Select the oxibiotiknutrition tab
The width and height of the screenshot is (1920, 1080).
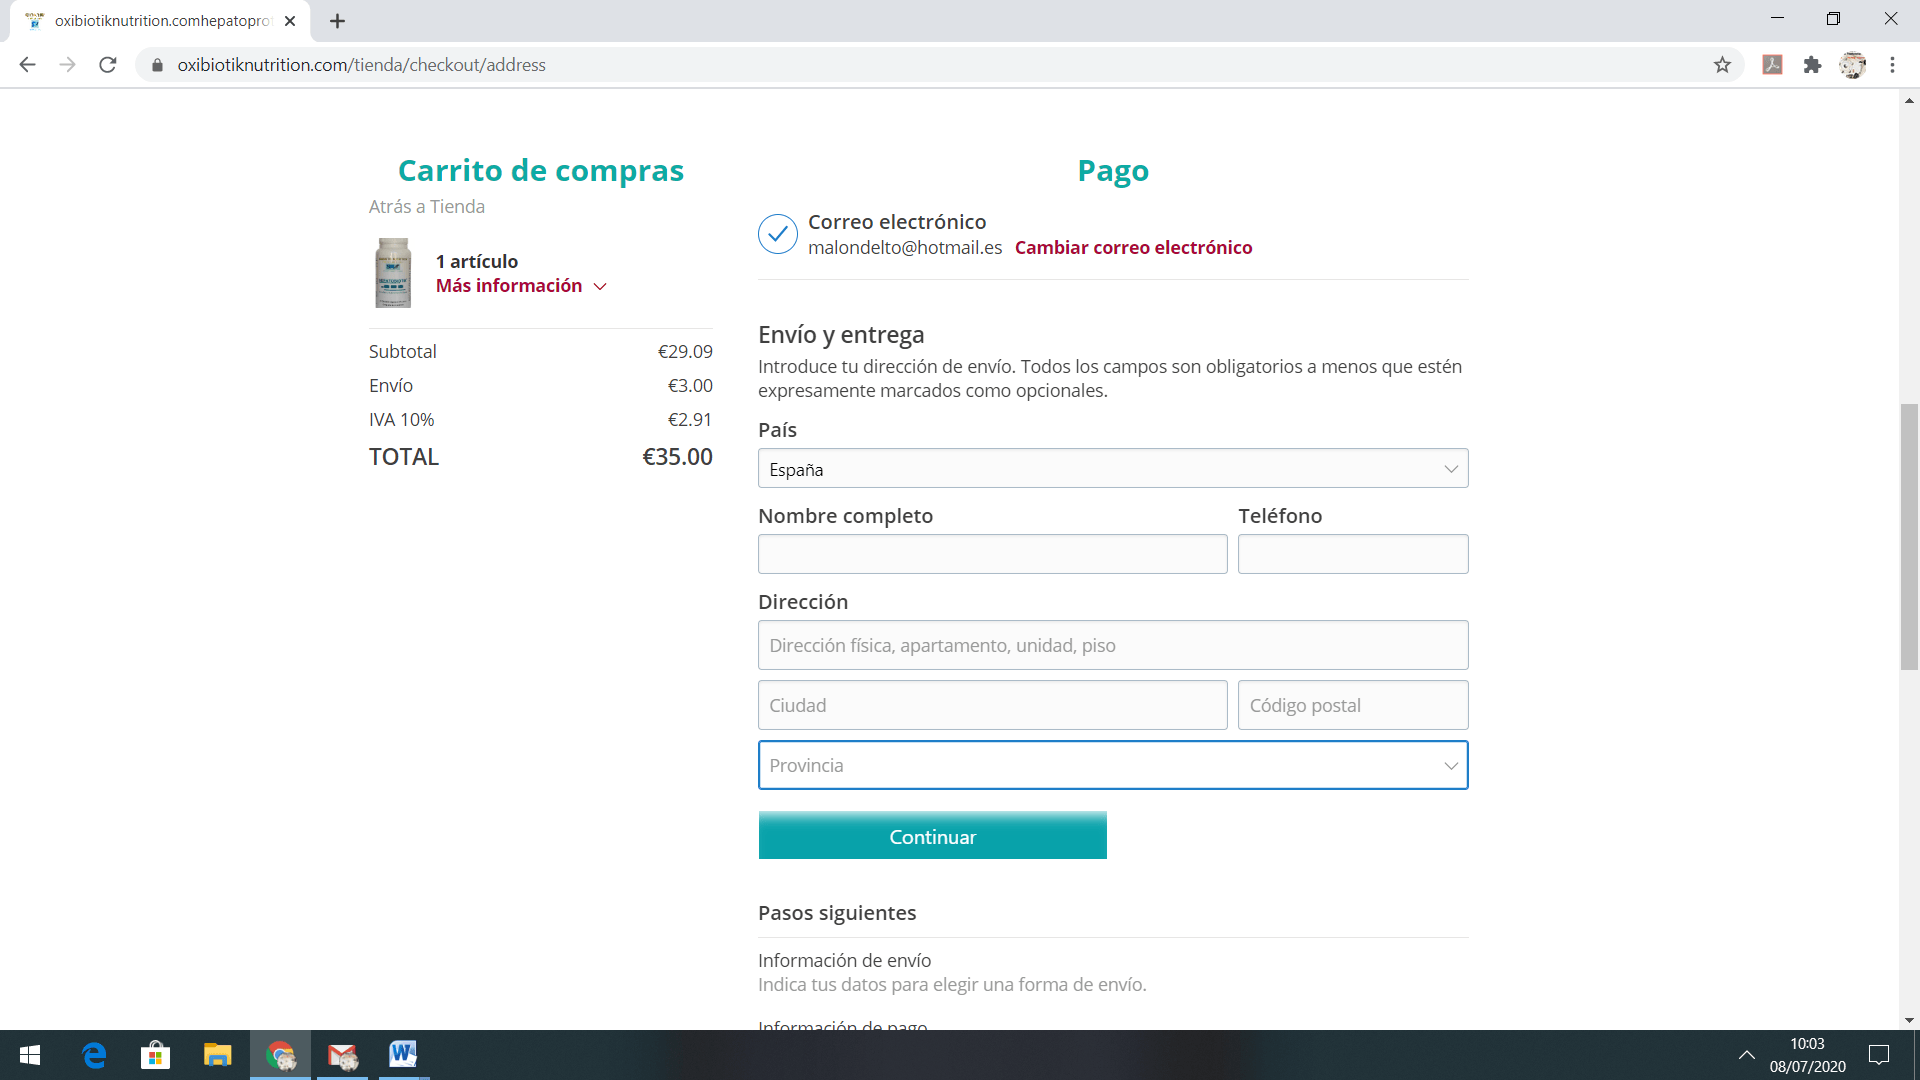tap(160, 21)
